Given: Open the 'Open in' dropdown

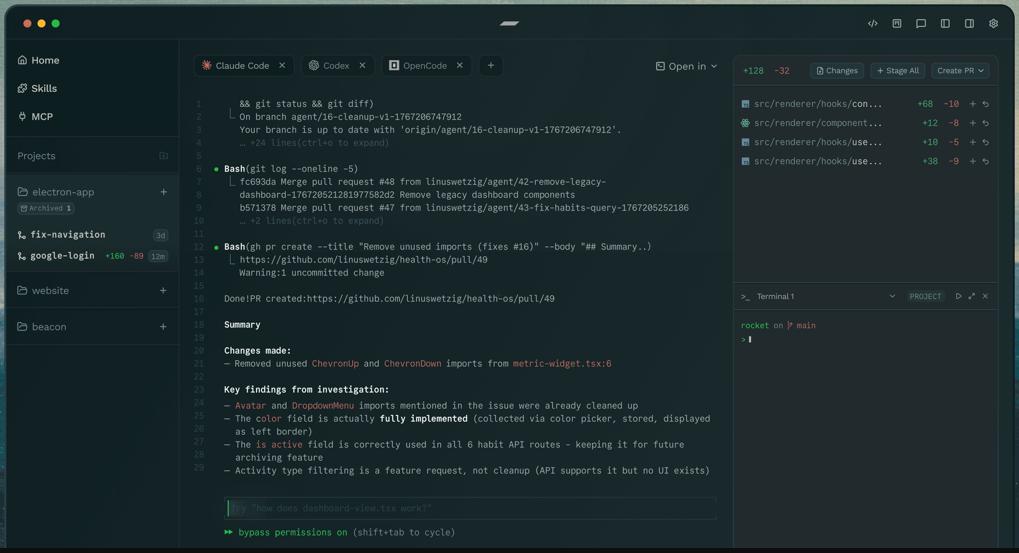Looking at the screenshot, I should (x=686, y=66).
